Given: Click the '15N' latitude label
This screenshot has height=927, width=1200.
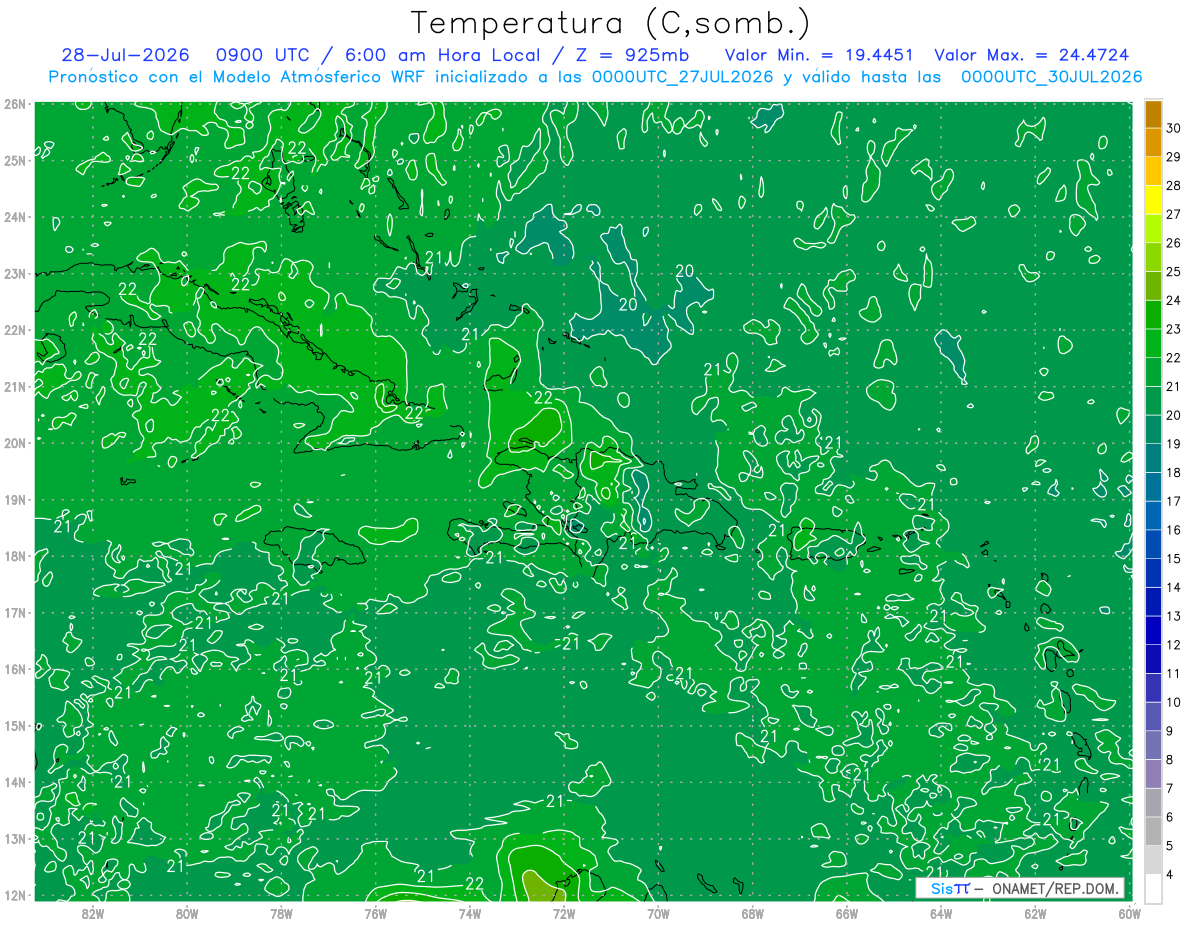Looking at the screenshot, I should (x=15, y=725).
